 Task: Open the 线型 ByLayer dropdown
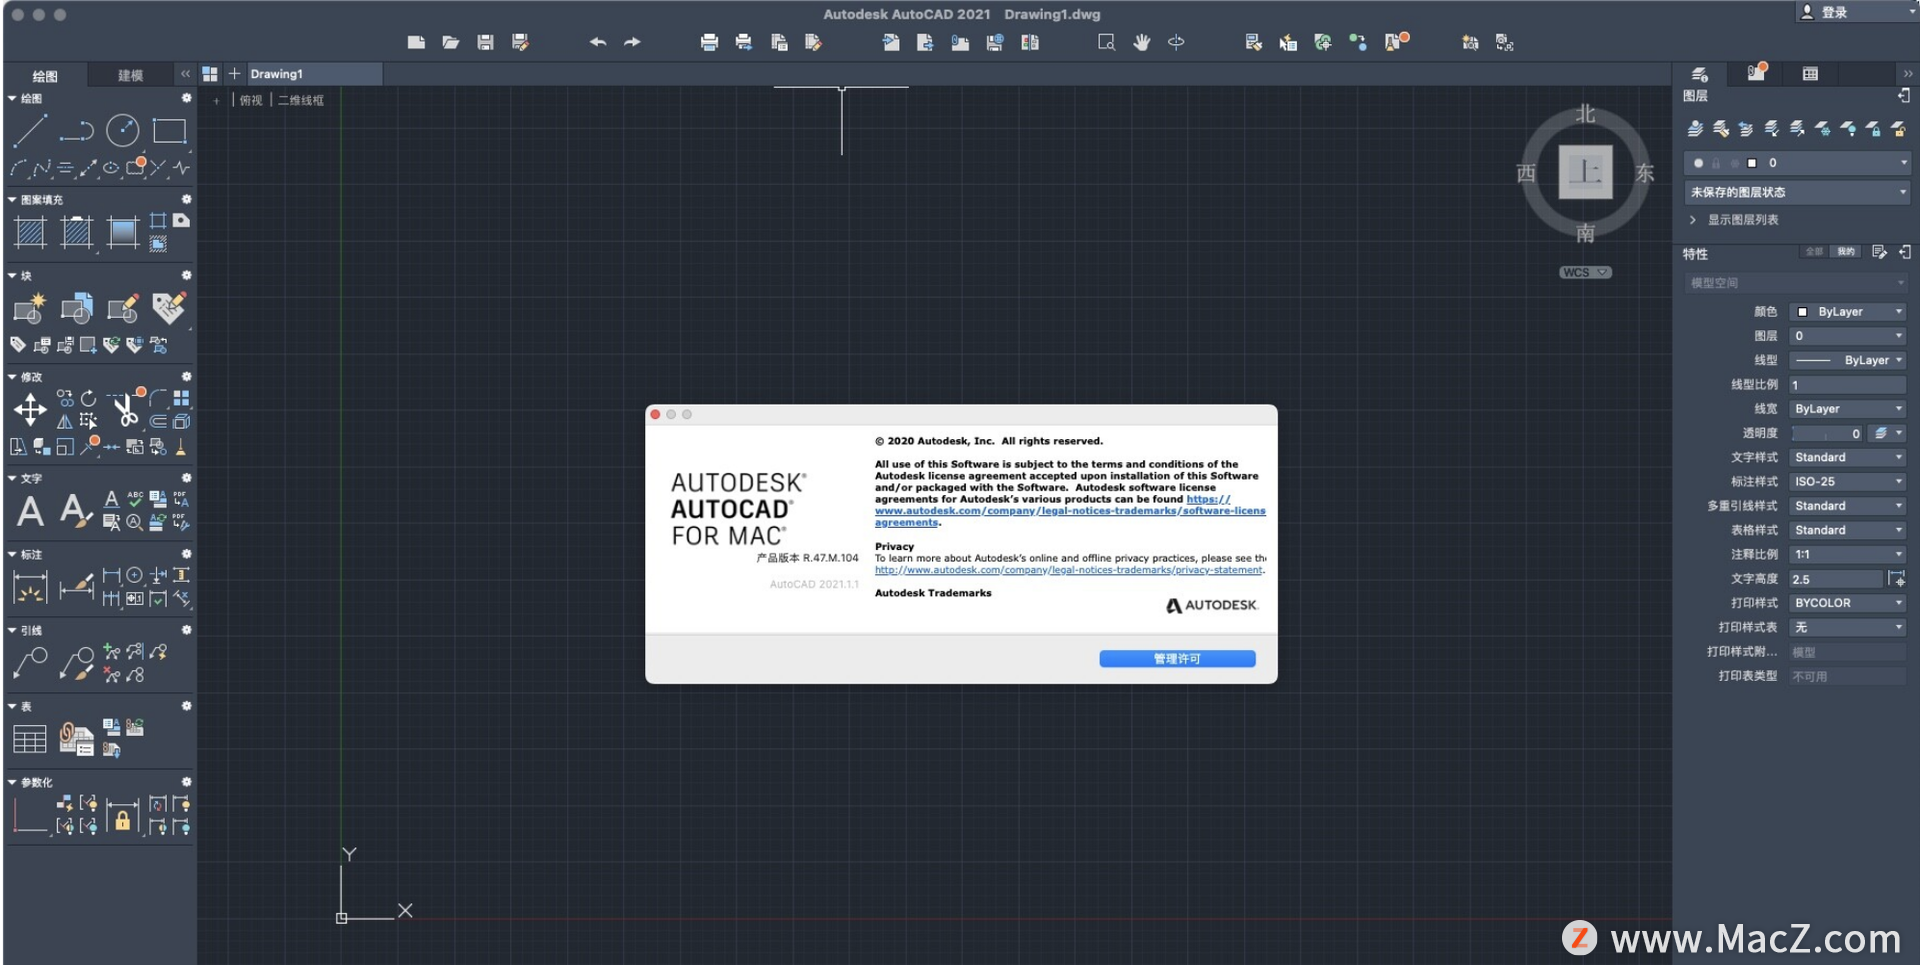point(1848,360)
